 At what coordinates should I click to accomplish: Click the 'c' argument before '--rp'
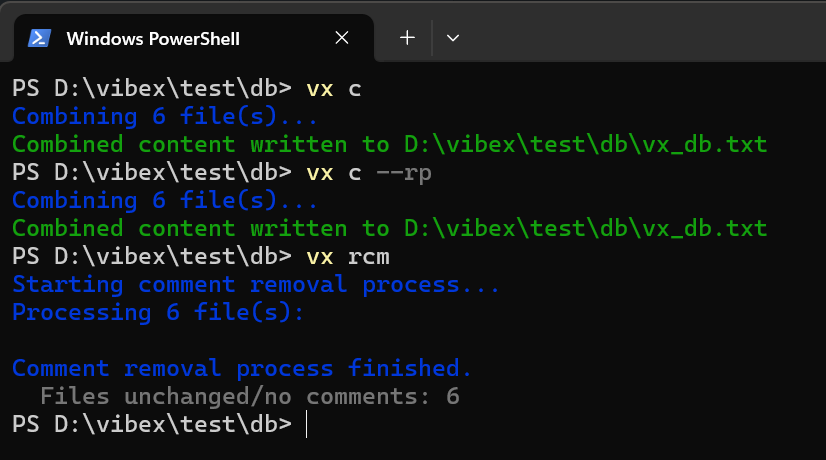pyautogui.click(x=355, y=173)
